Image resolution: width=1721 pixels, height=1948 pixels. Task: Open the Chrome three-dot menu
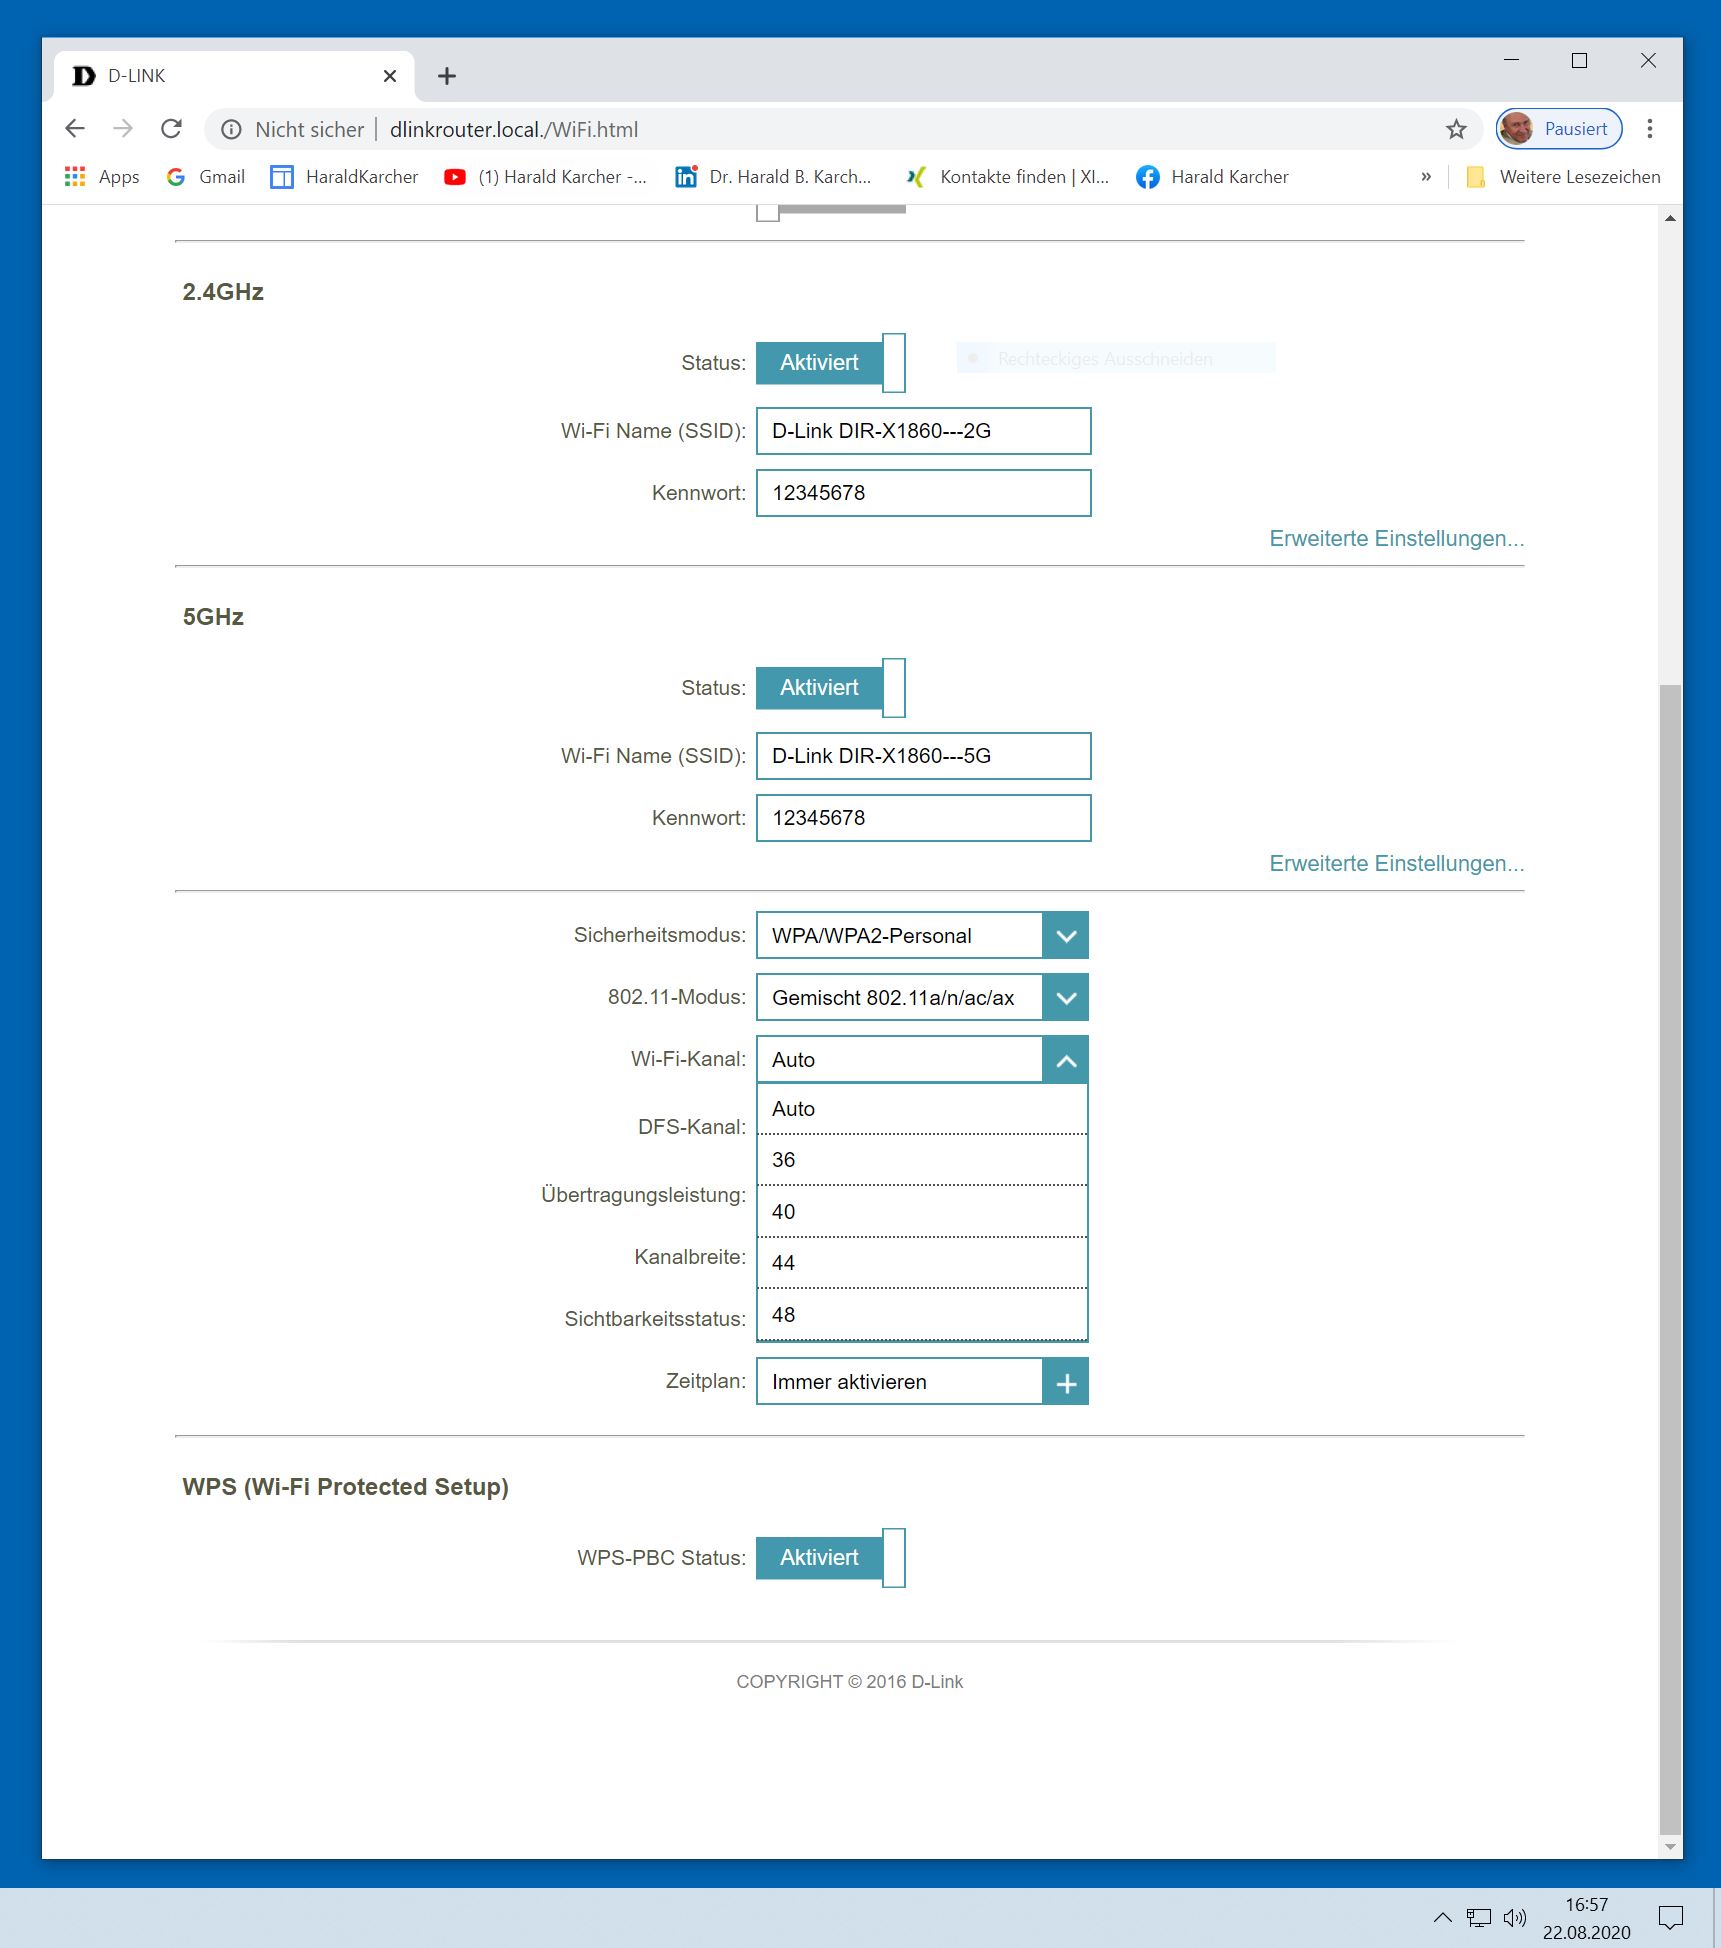point(1650,129)
